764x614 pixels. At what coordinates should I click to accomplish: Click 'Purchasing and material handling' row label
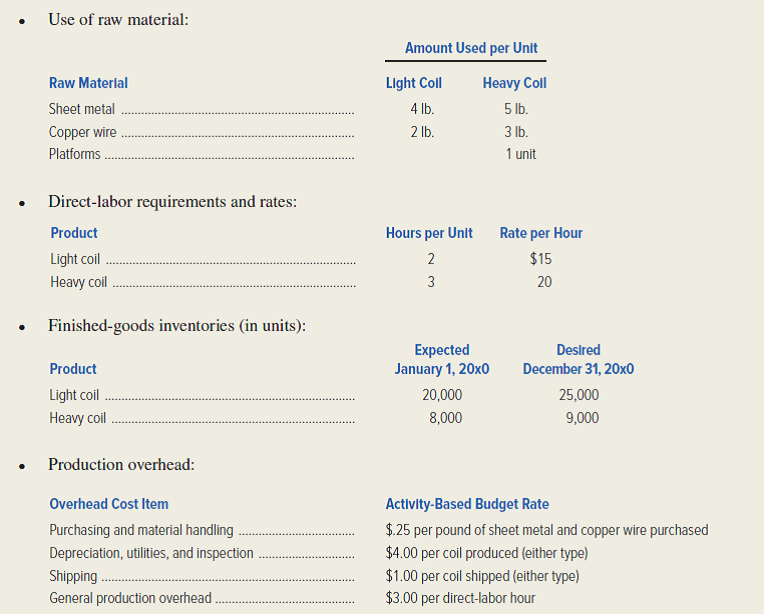141,530
